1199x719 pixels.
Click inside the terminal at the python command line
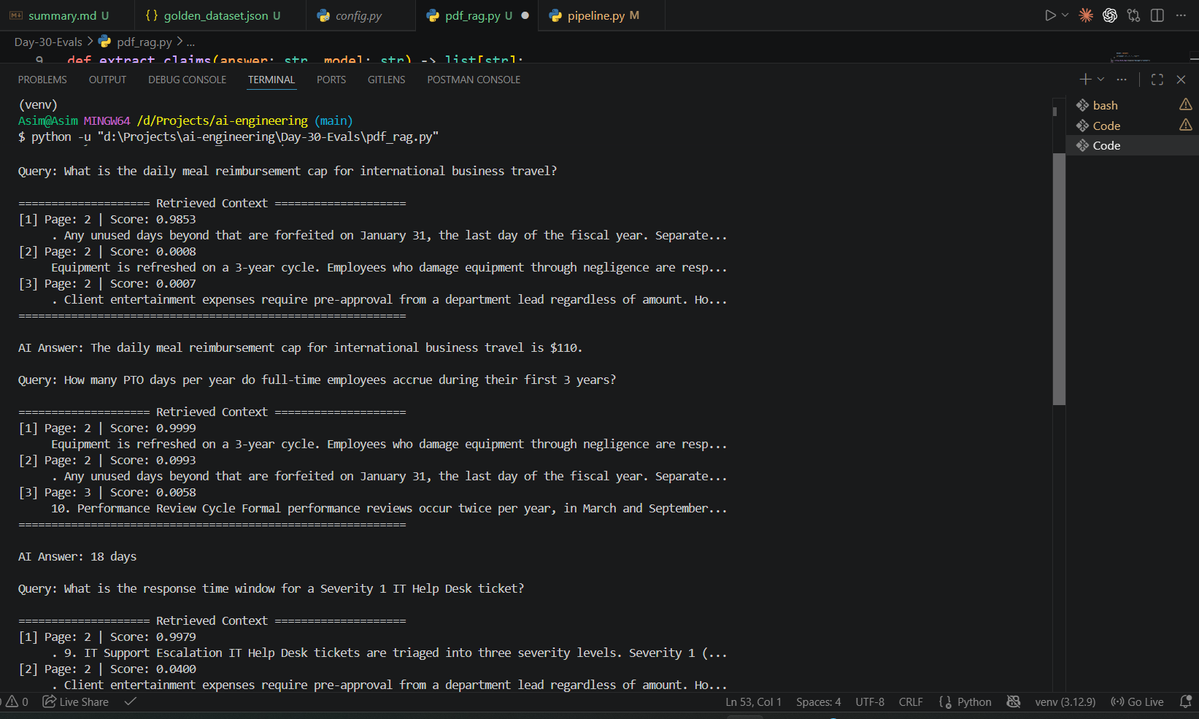[x=229, y=137]
